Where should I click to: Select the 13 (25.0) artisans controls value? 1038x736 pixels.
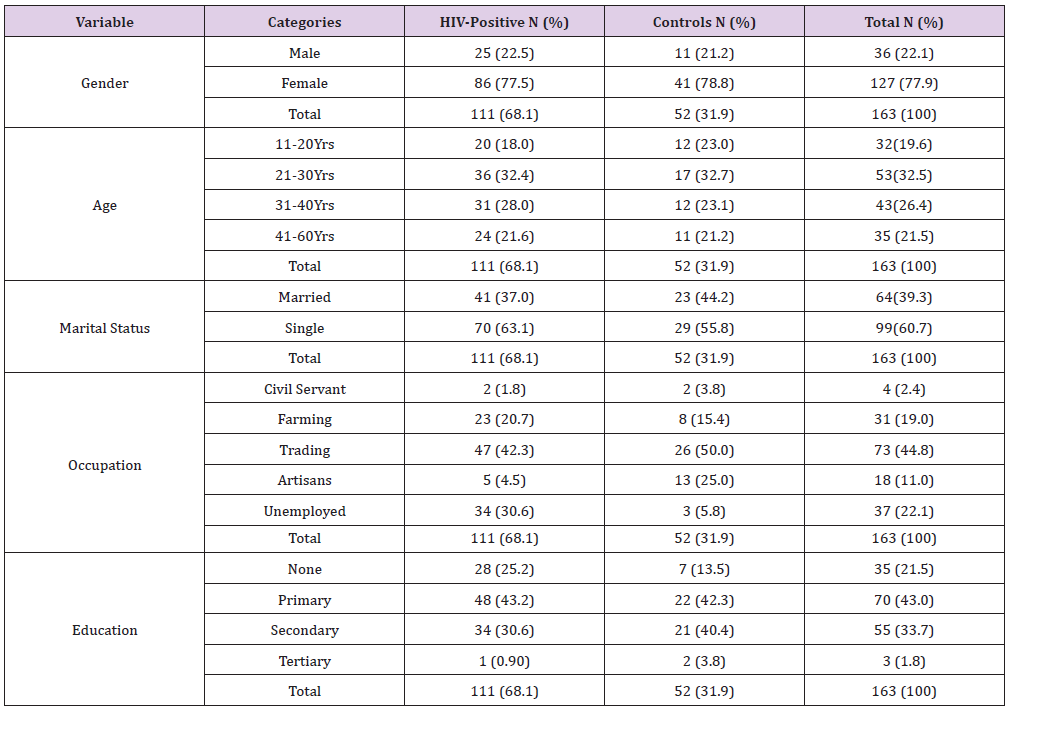704,480
